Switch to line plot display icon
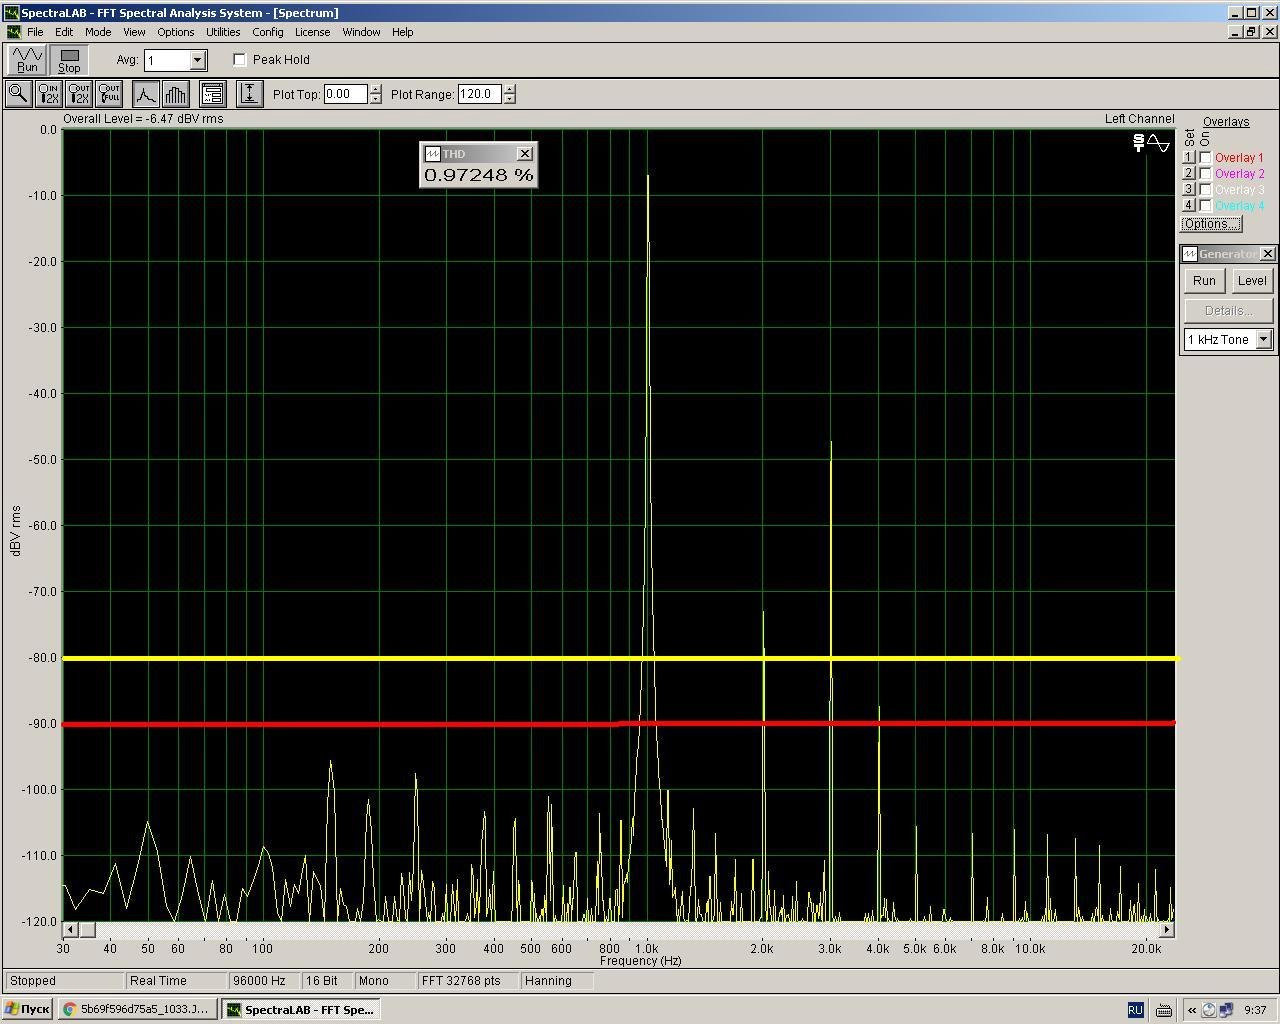 [145, 94]
